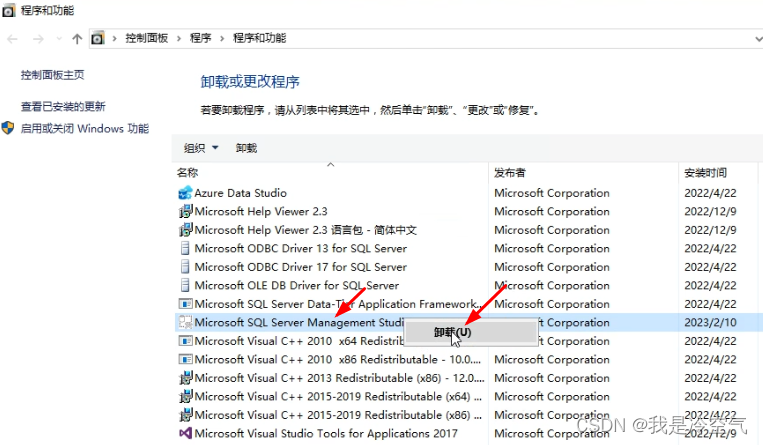Image resolution: width=763 pixels, height=445 pixels.
Task: Click the control panel icon in address bar
Action: [x=98, y=38]
